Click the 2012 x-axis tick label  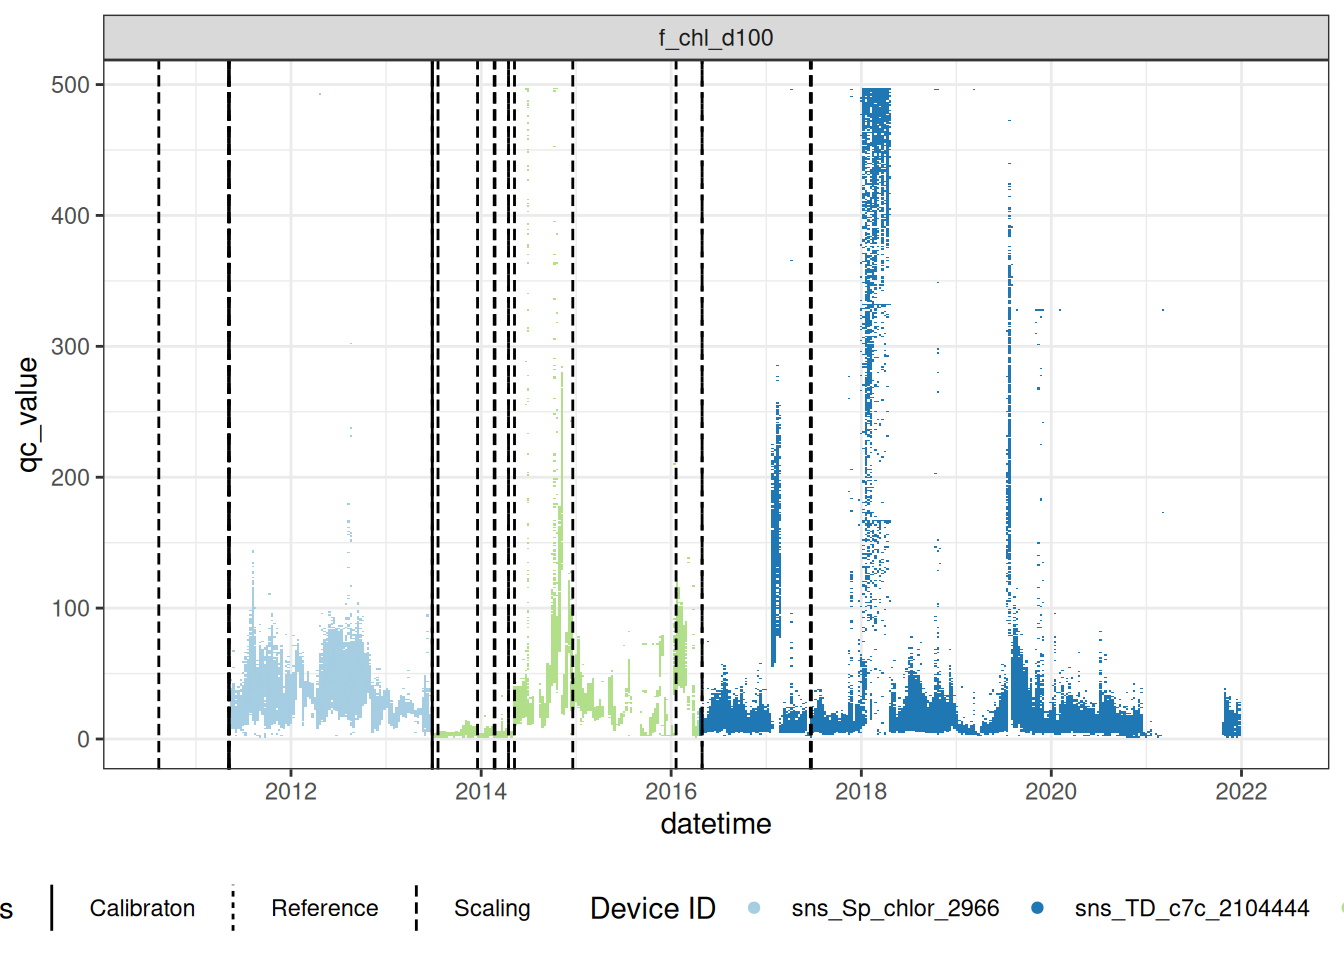290,792
